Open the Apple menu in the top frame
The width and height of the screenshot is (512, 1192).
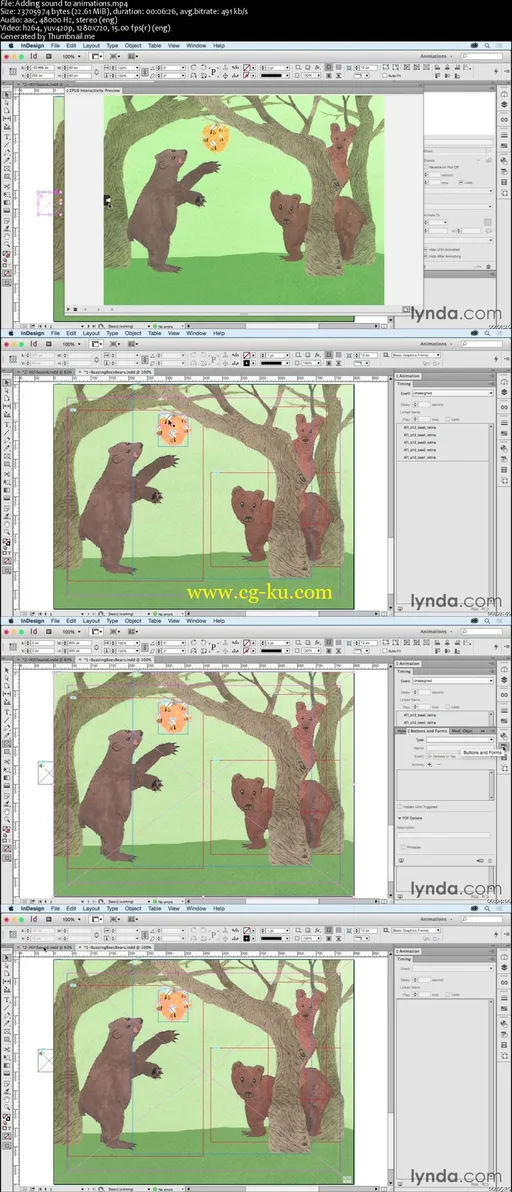[11, 46]
